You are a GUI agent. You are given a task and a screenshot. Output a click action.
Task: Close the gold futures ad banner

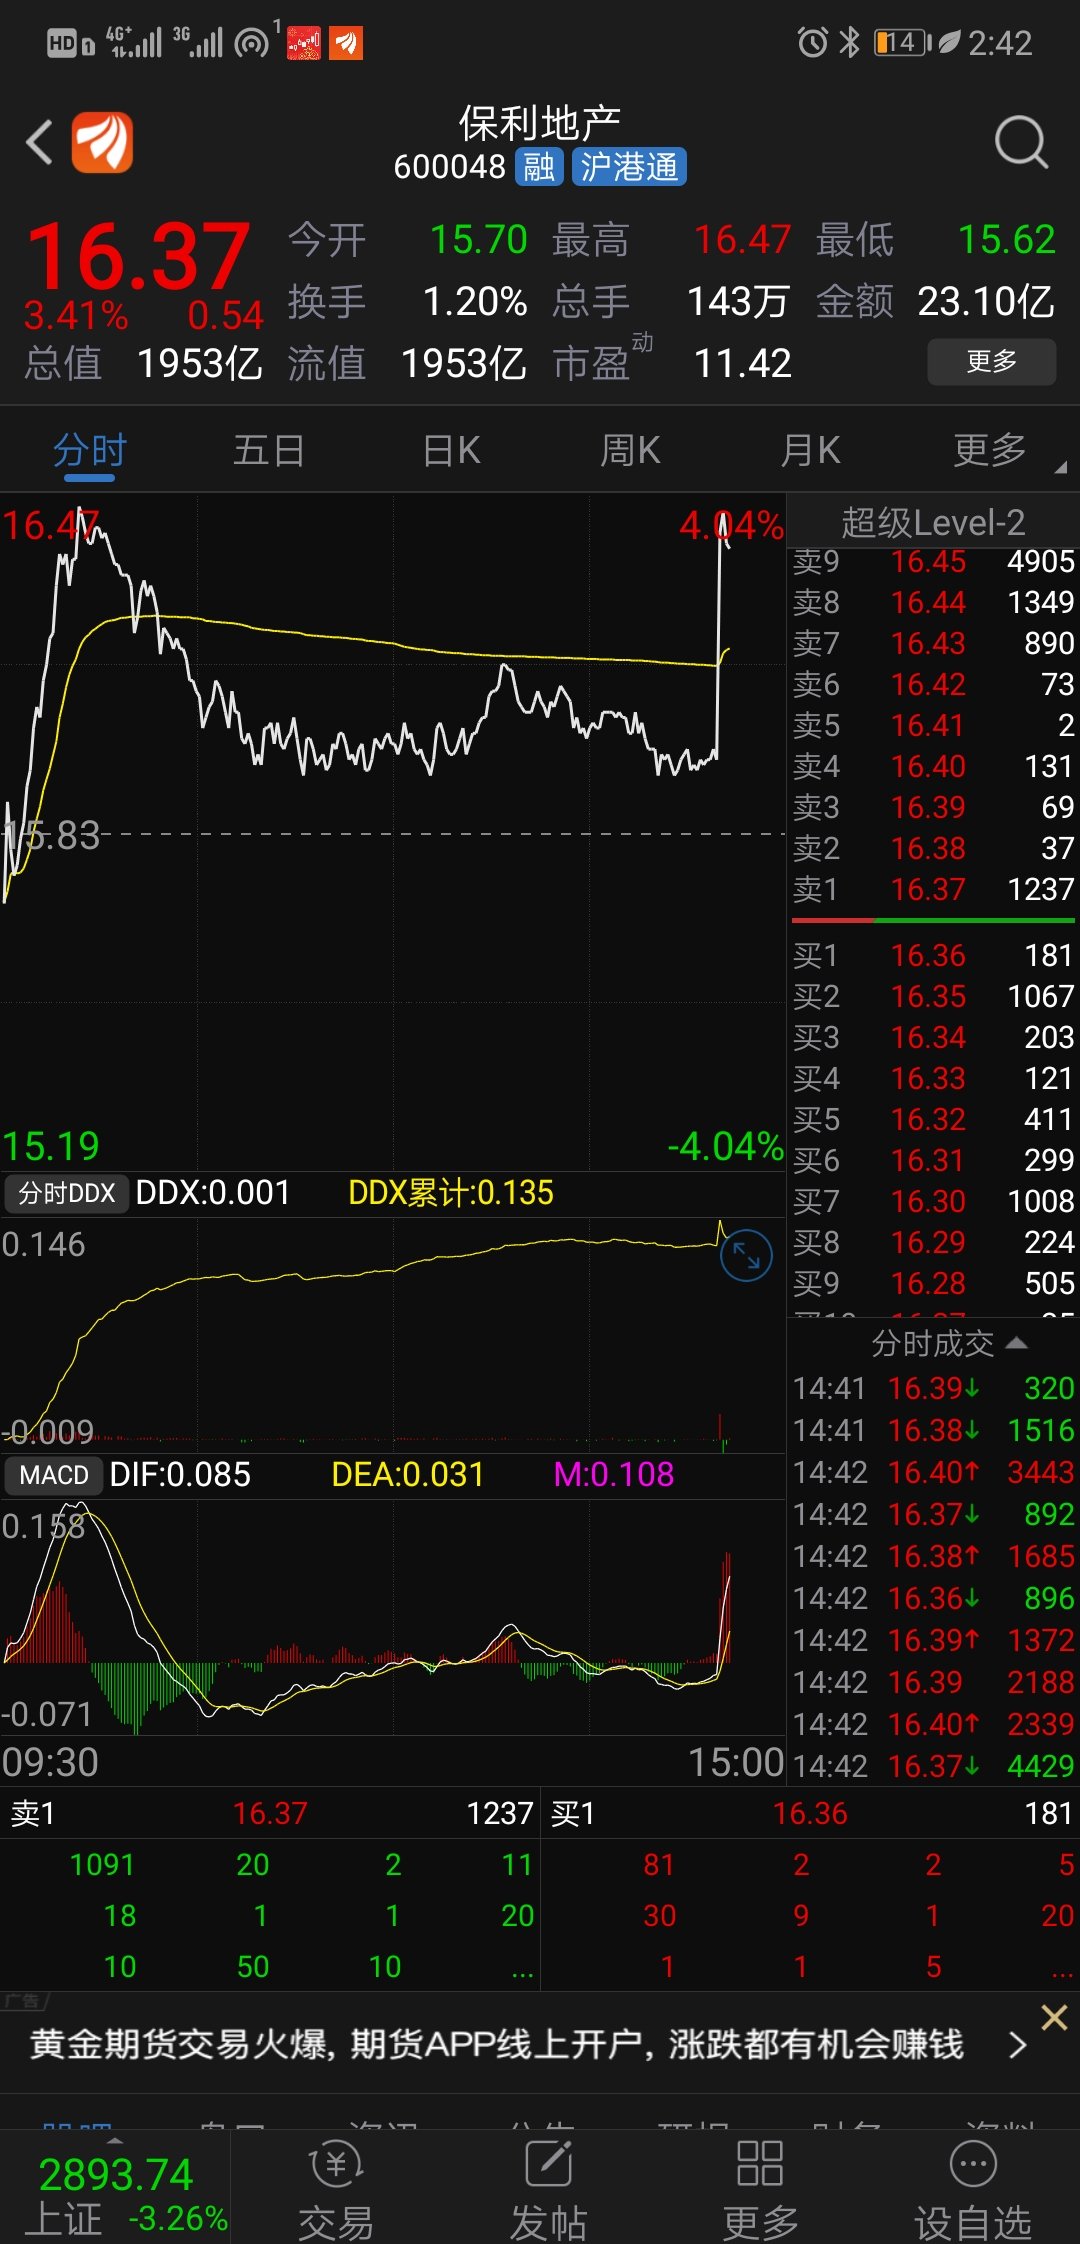coord(1054,2017)
